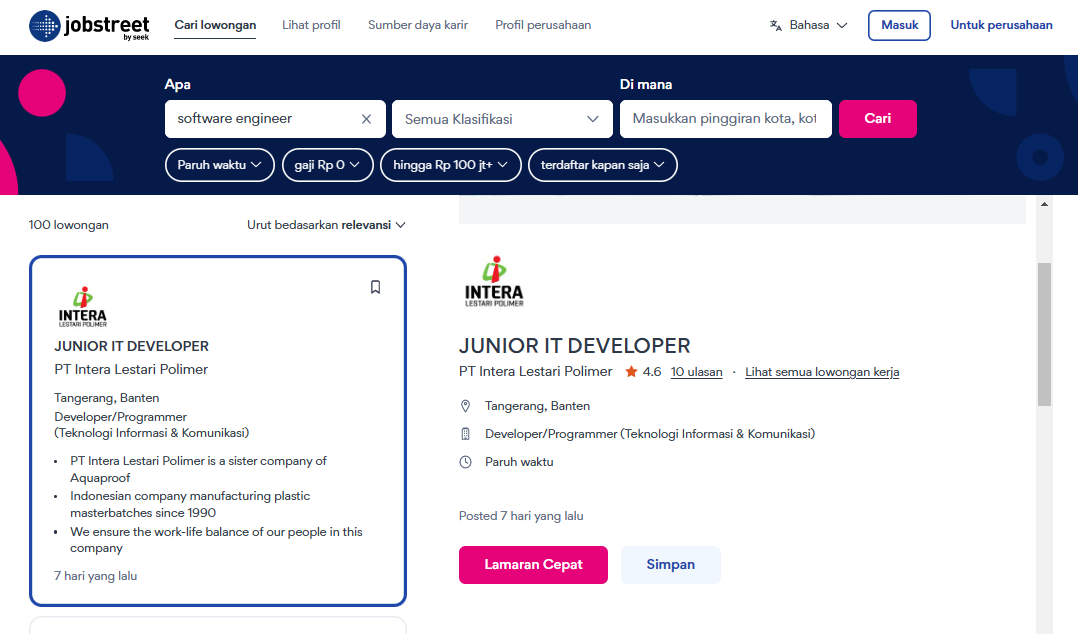Click the scrollbar up arrow
The image size is (1078, 634).
(x=1044, y=204)
